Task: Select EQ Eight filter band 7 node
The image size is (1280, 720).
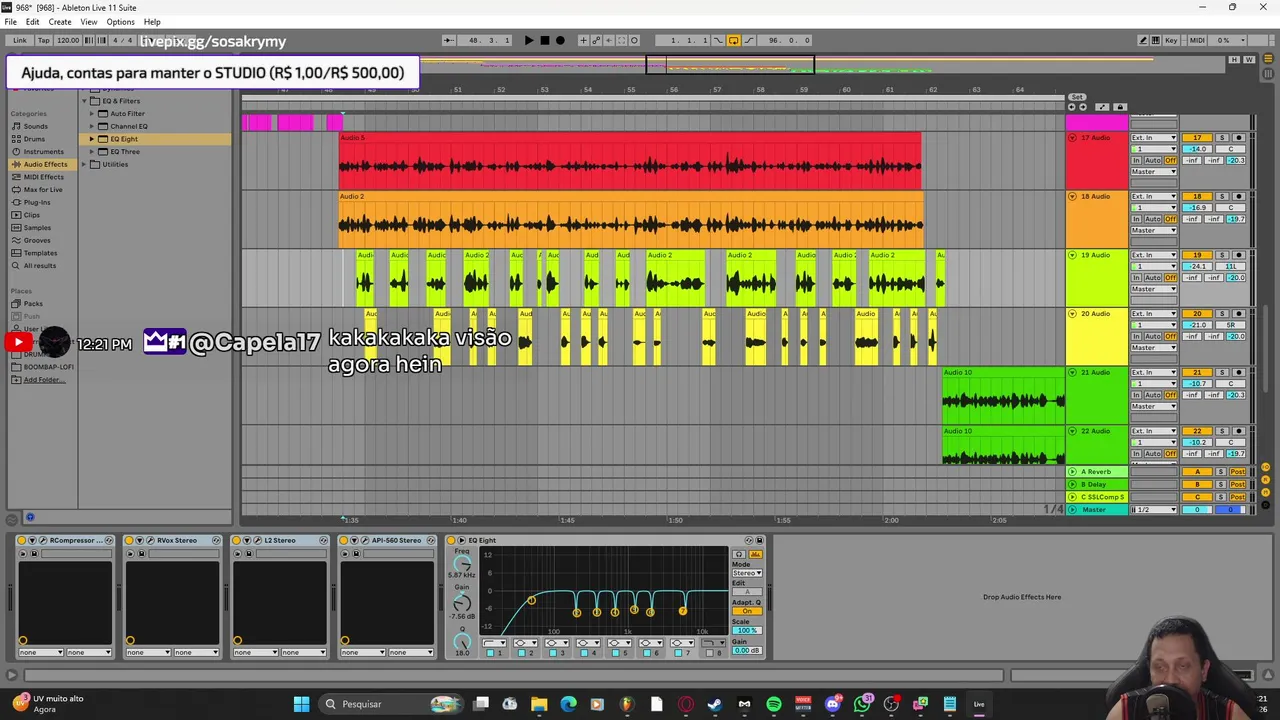Action: 682,611
